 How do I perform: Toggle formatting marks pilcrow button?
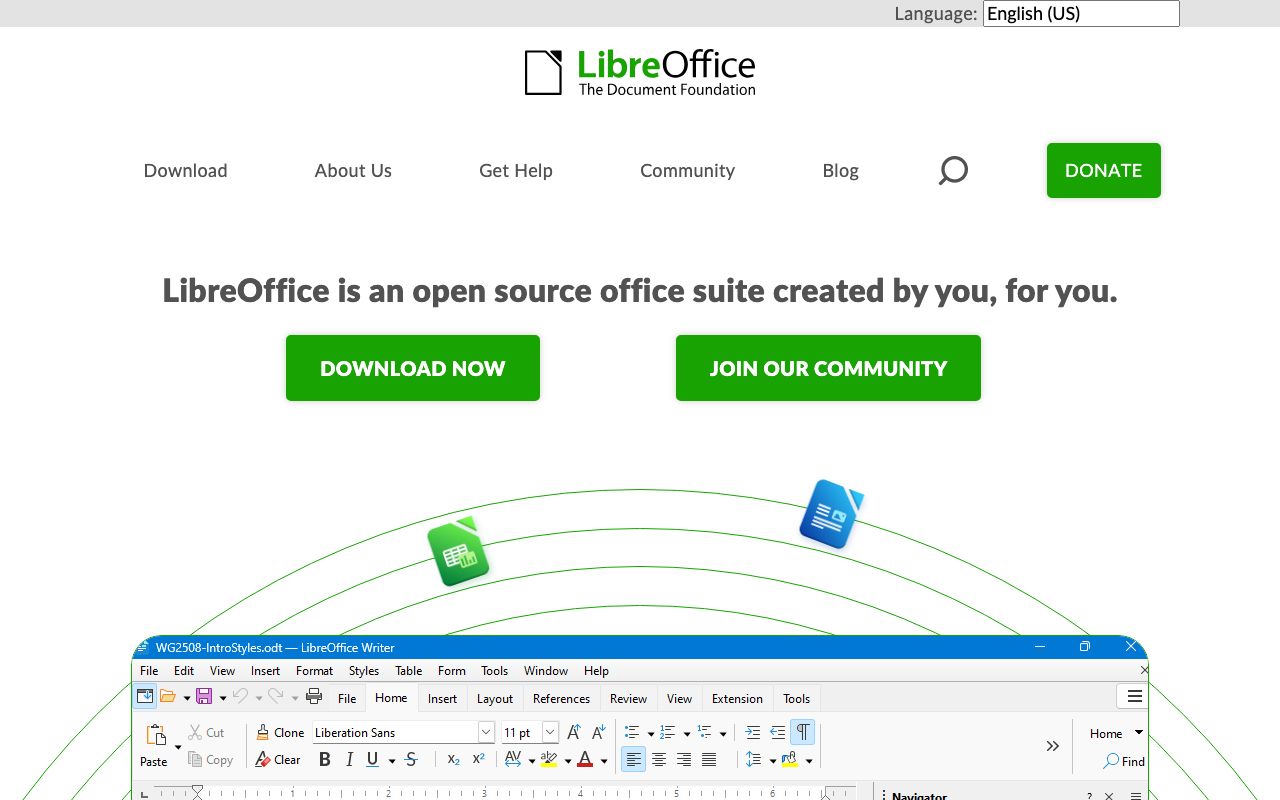click(802, 733)
